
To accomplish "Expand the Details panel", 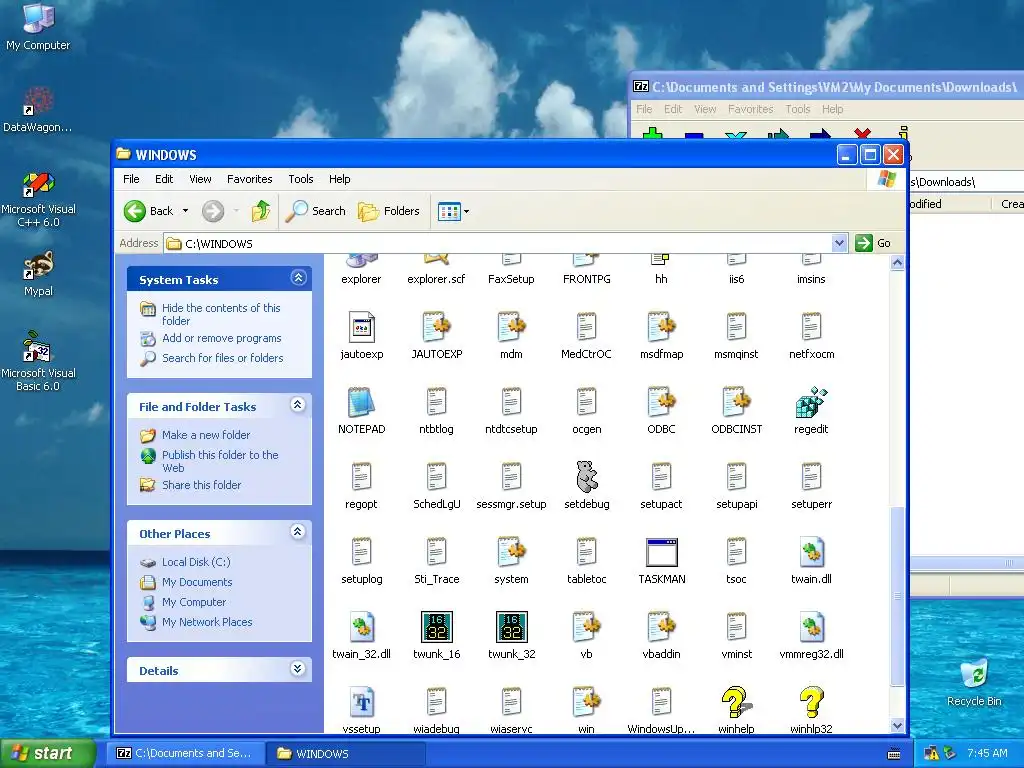I will (x=298, y=669).
